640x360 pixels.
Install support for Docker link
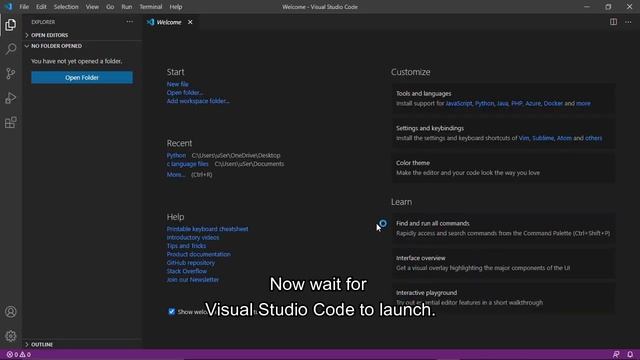(x=553, y=103)
